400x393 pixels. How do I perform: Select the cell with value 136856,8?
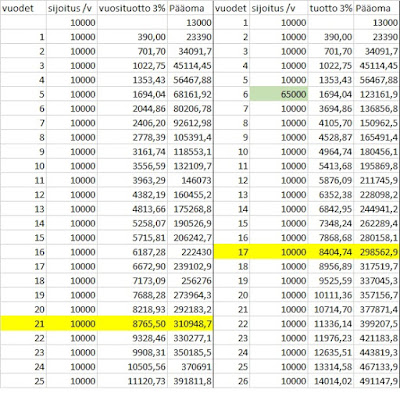coord(377,109)
